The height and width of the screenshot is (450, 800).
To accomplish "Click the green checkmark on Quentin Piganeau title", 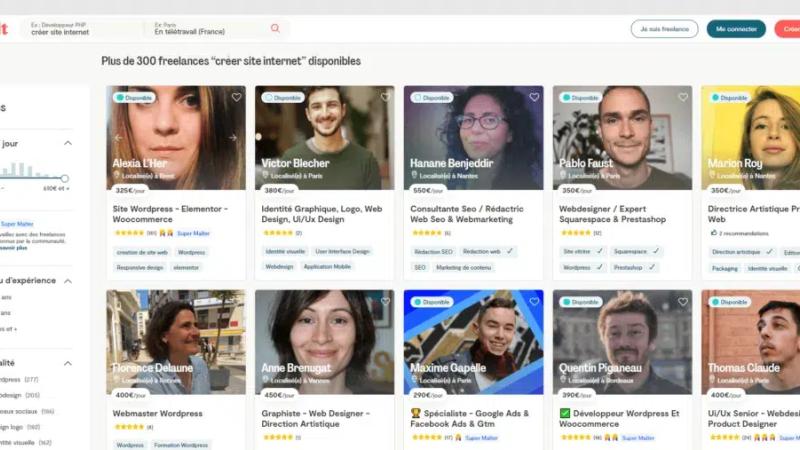I will click(564, 413).
